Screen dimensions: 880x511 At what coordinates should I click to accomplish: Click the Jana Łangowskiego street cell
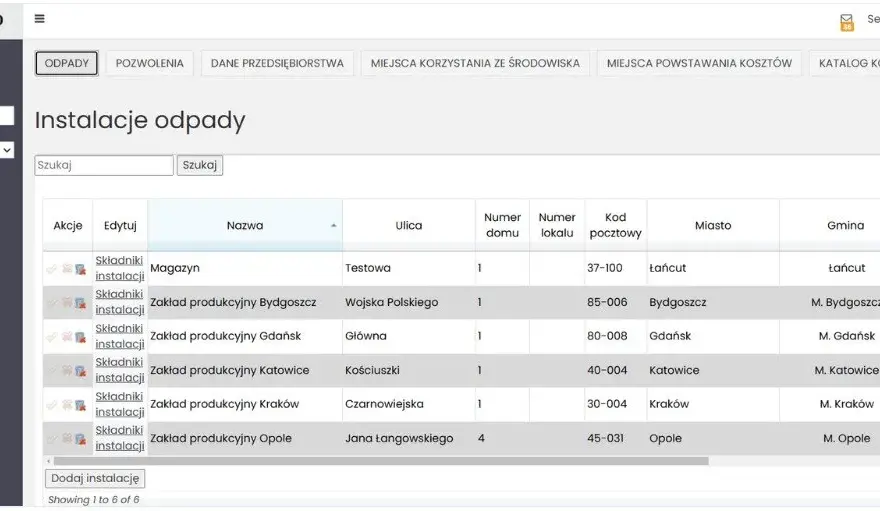coord(409,438)
